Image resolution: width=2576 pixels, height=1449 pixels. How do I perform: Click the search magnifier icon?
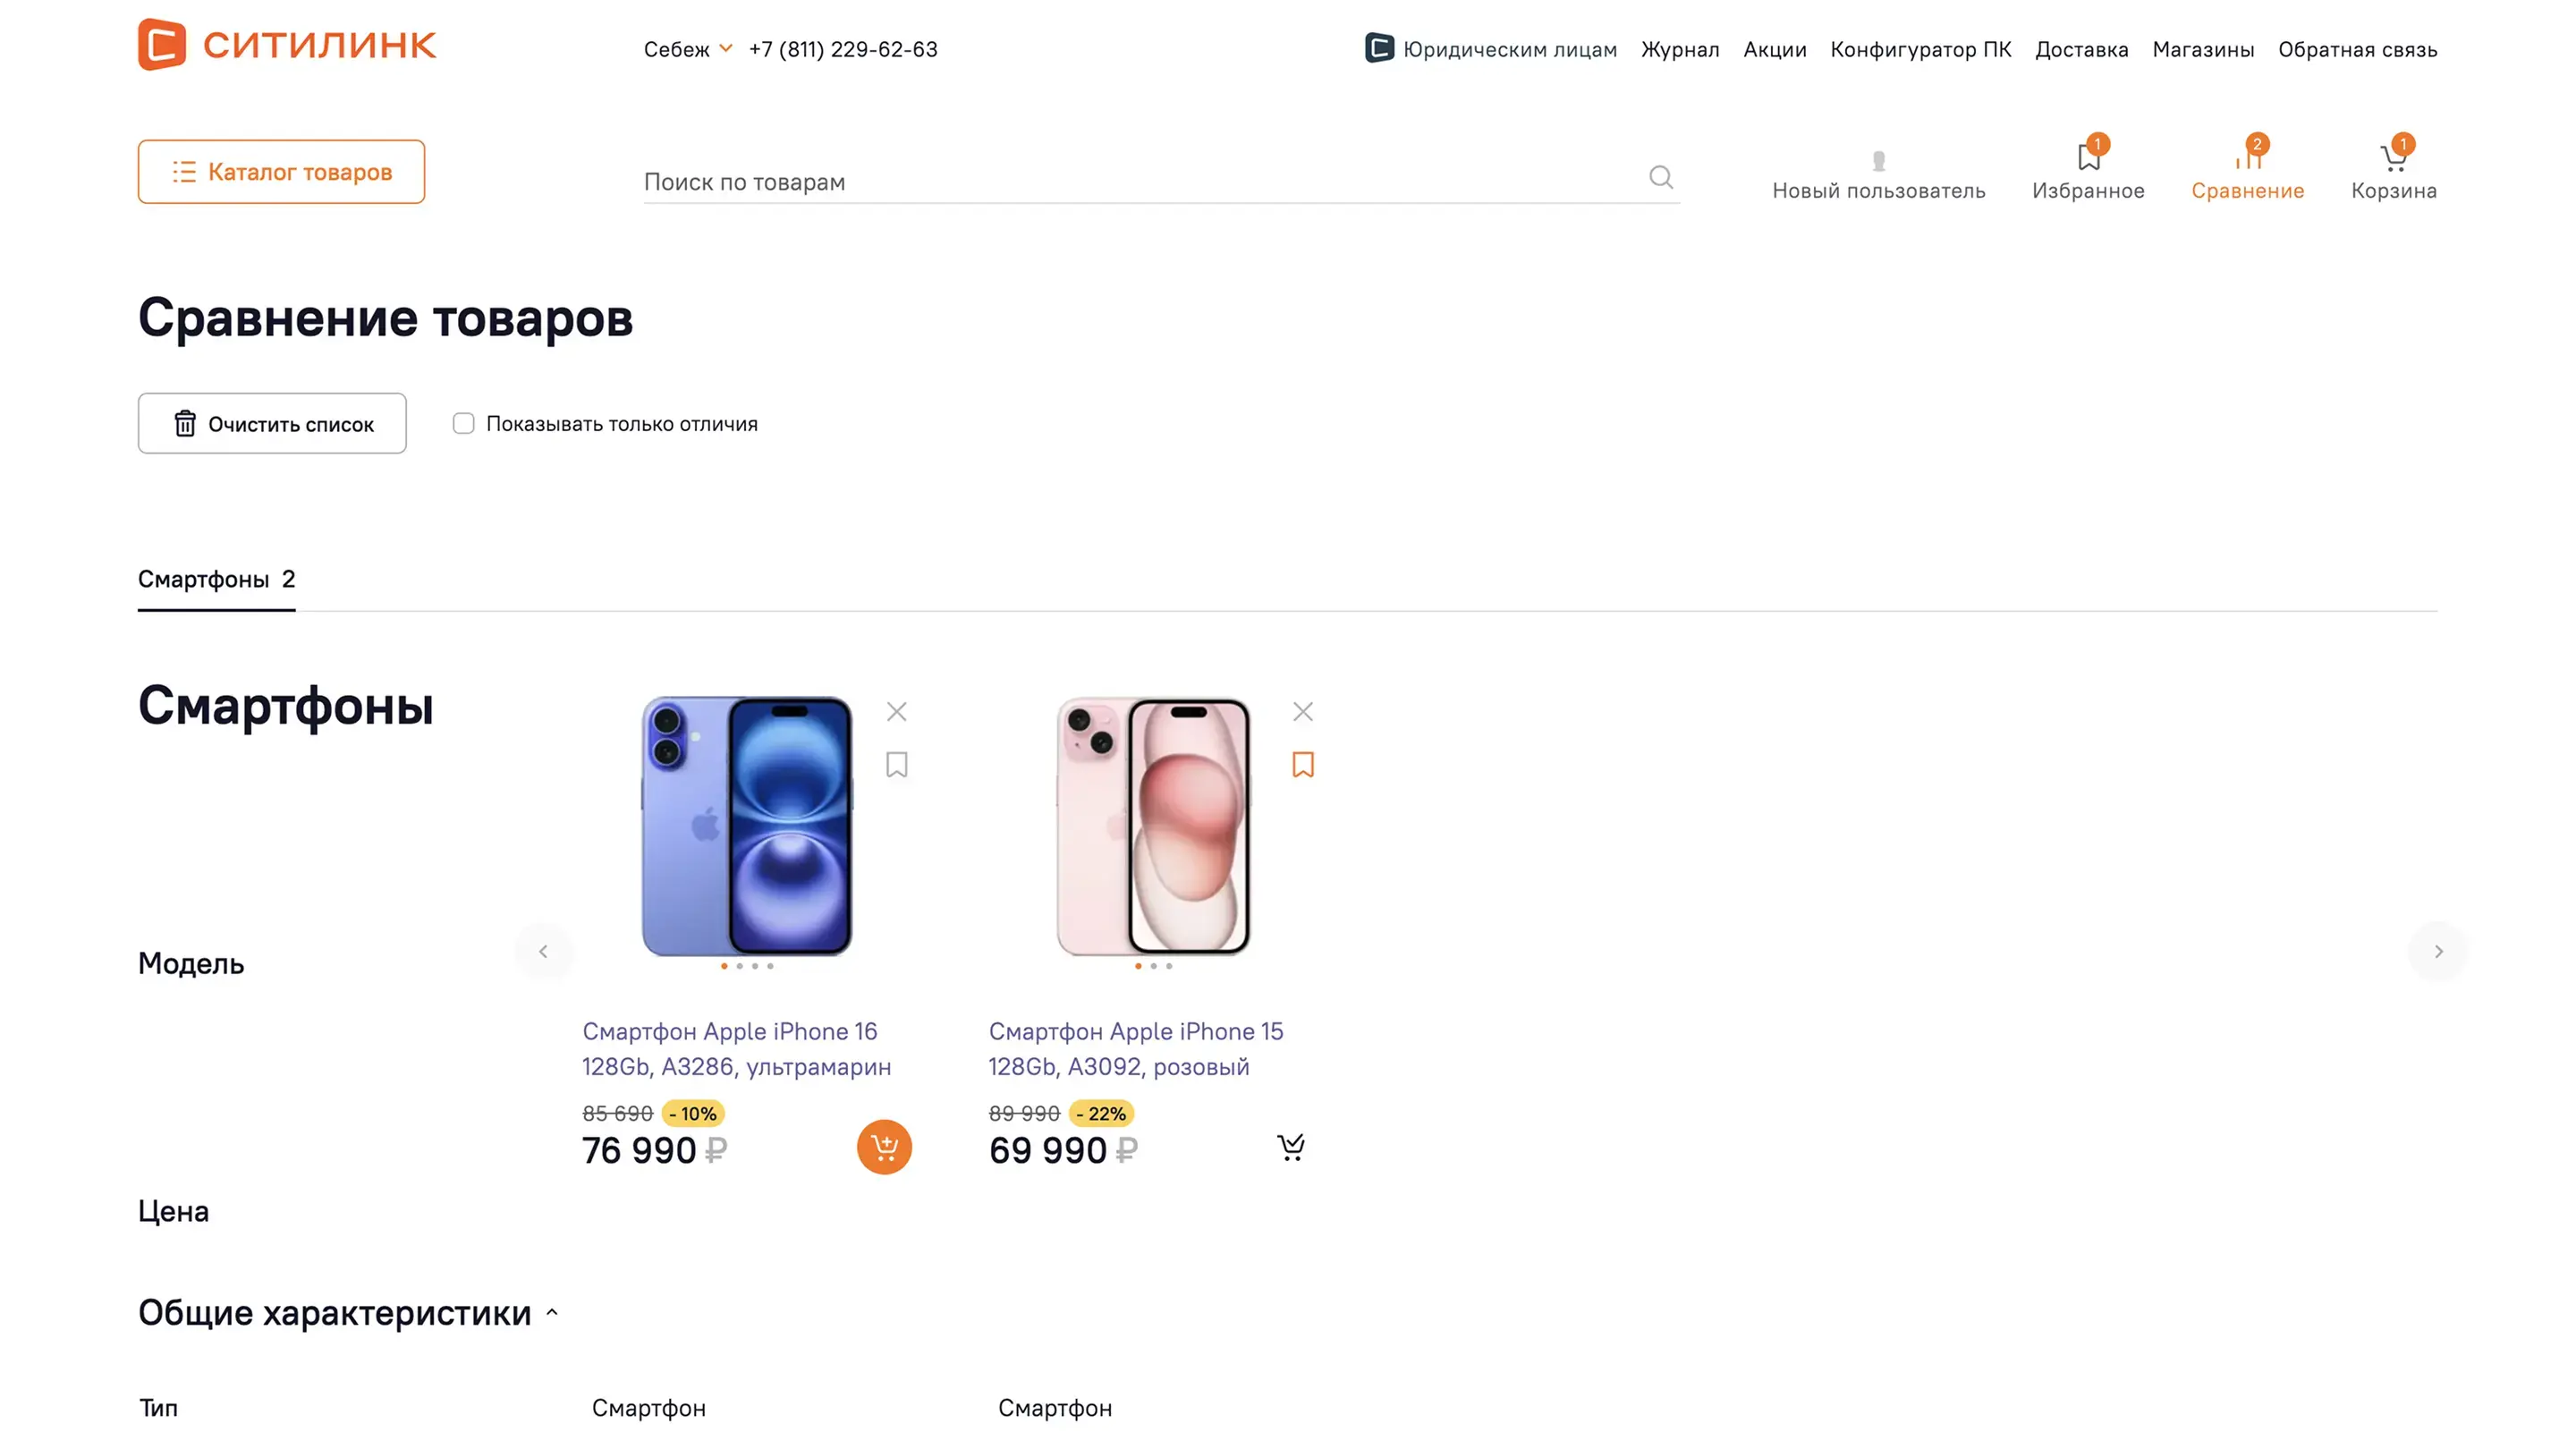coord(1660,178)
